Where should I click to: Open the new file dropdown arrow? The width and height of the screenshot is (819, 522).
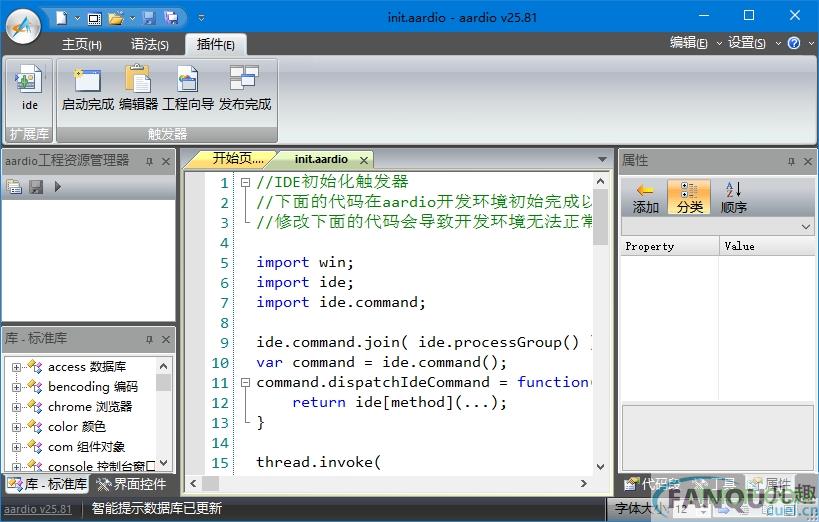point(77,18)
